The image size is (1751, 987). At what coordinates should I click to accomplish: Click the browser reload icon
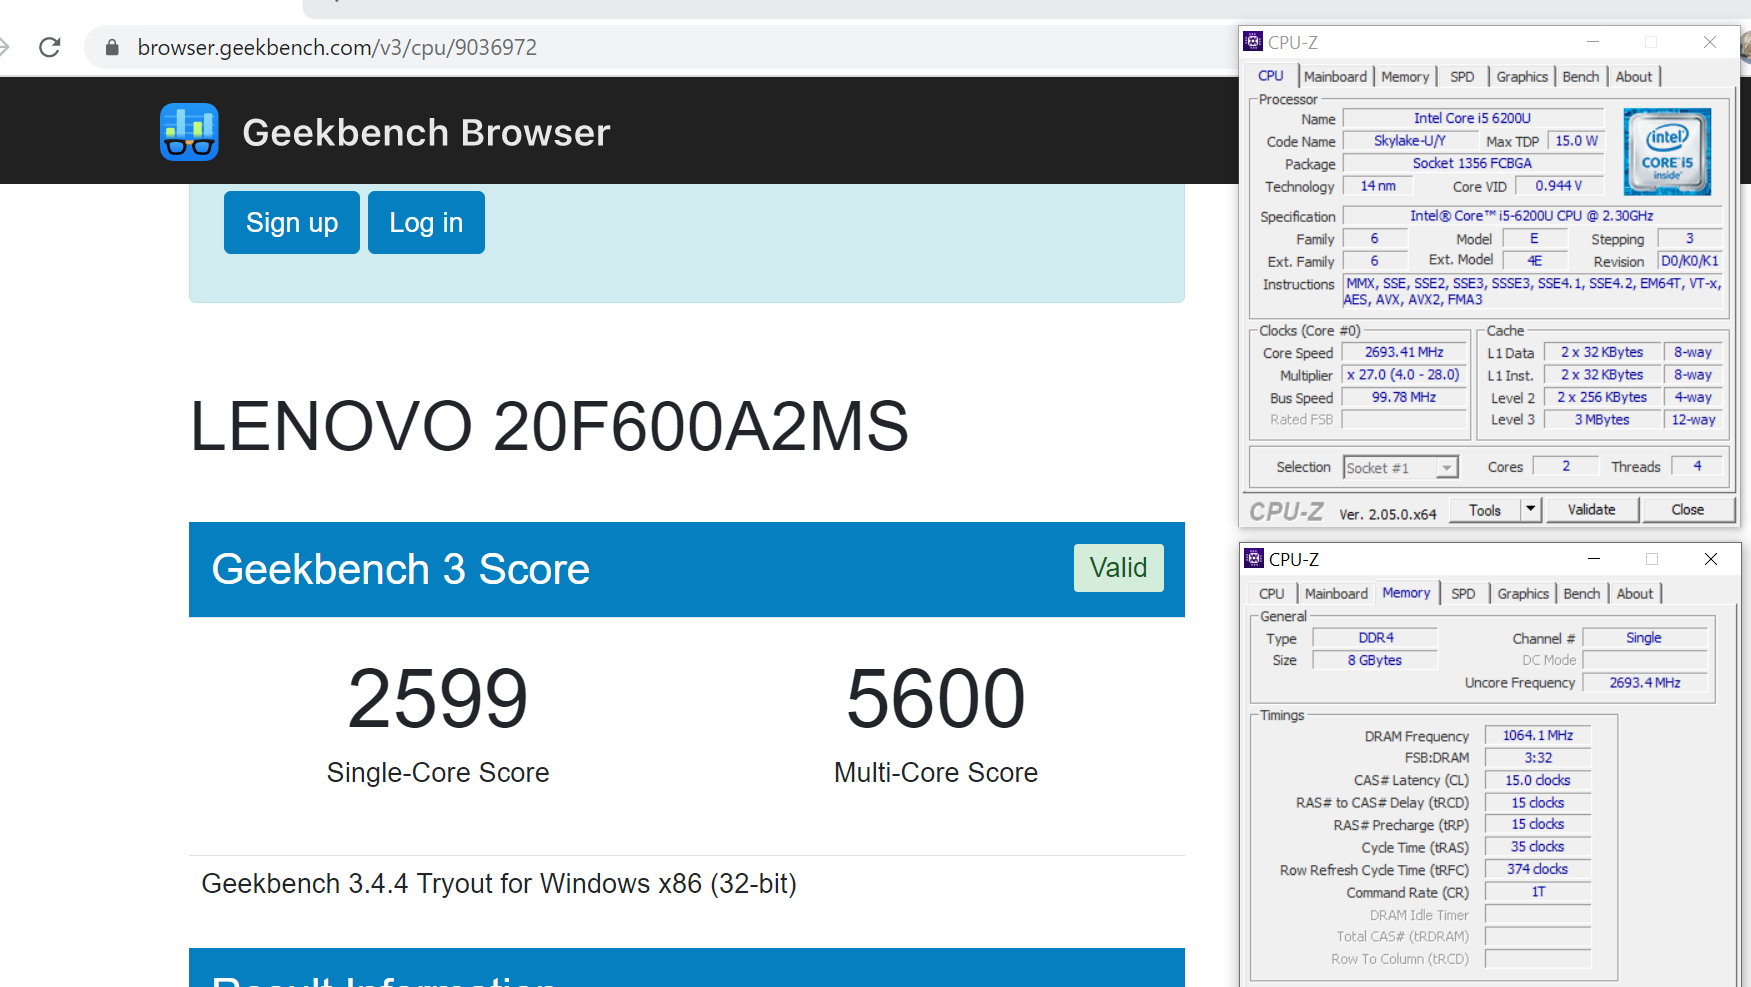point(49,47)
